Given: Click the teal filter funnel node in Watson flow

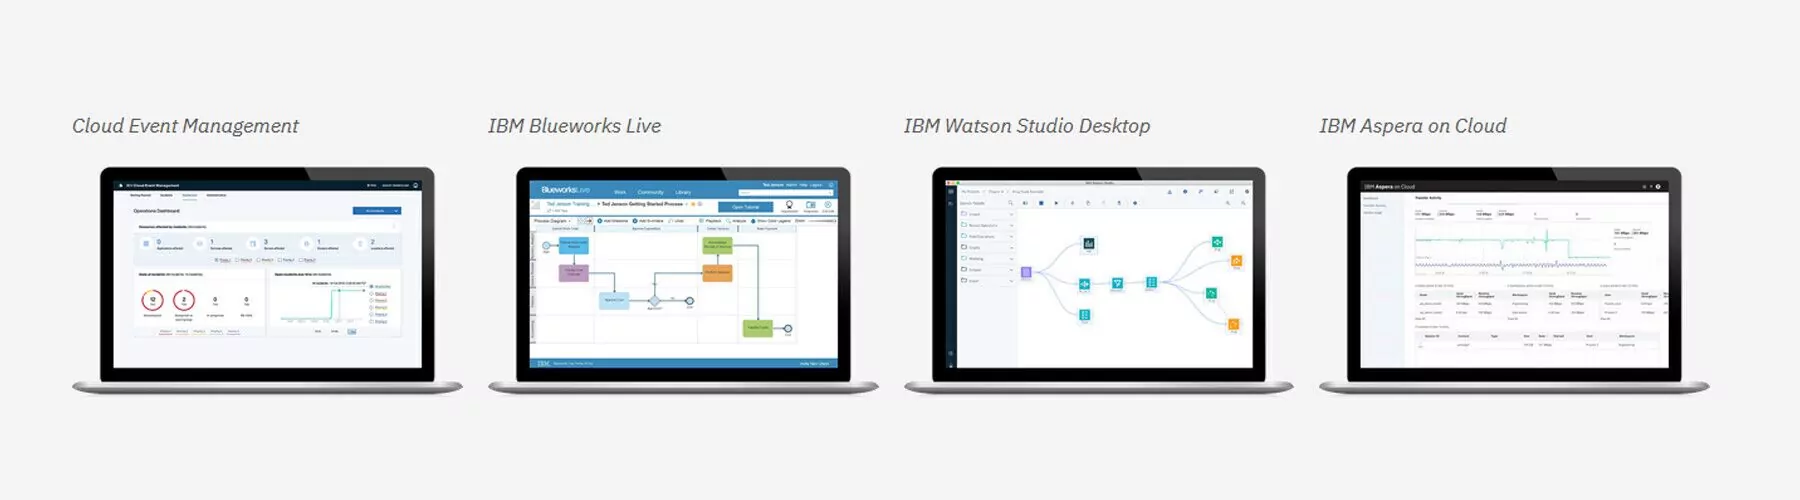Looking at the screenshot, I should [x=1117, y=283].
